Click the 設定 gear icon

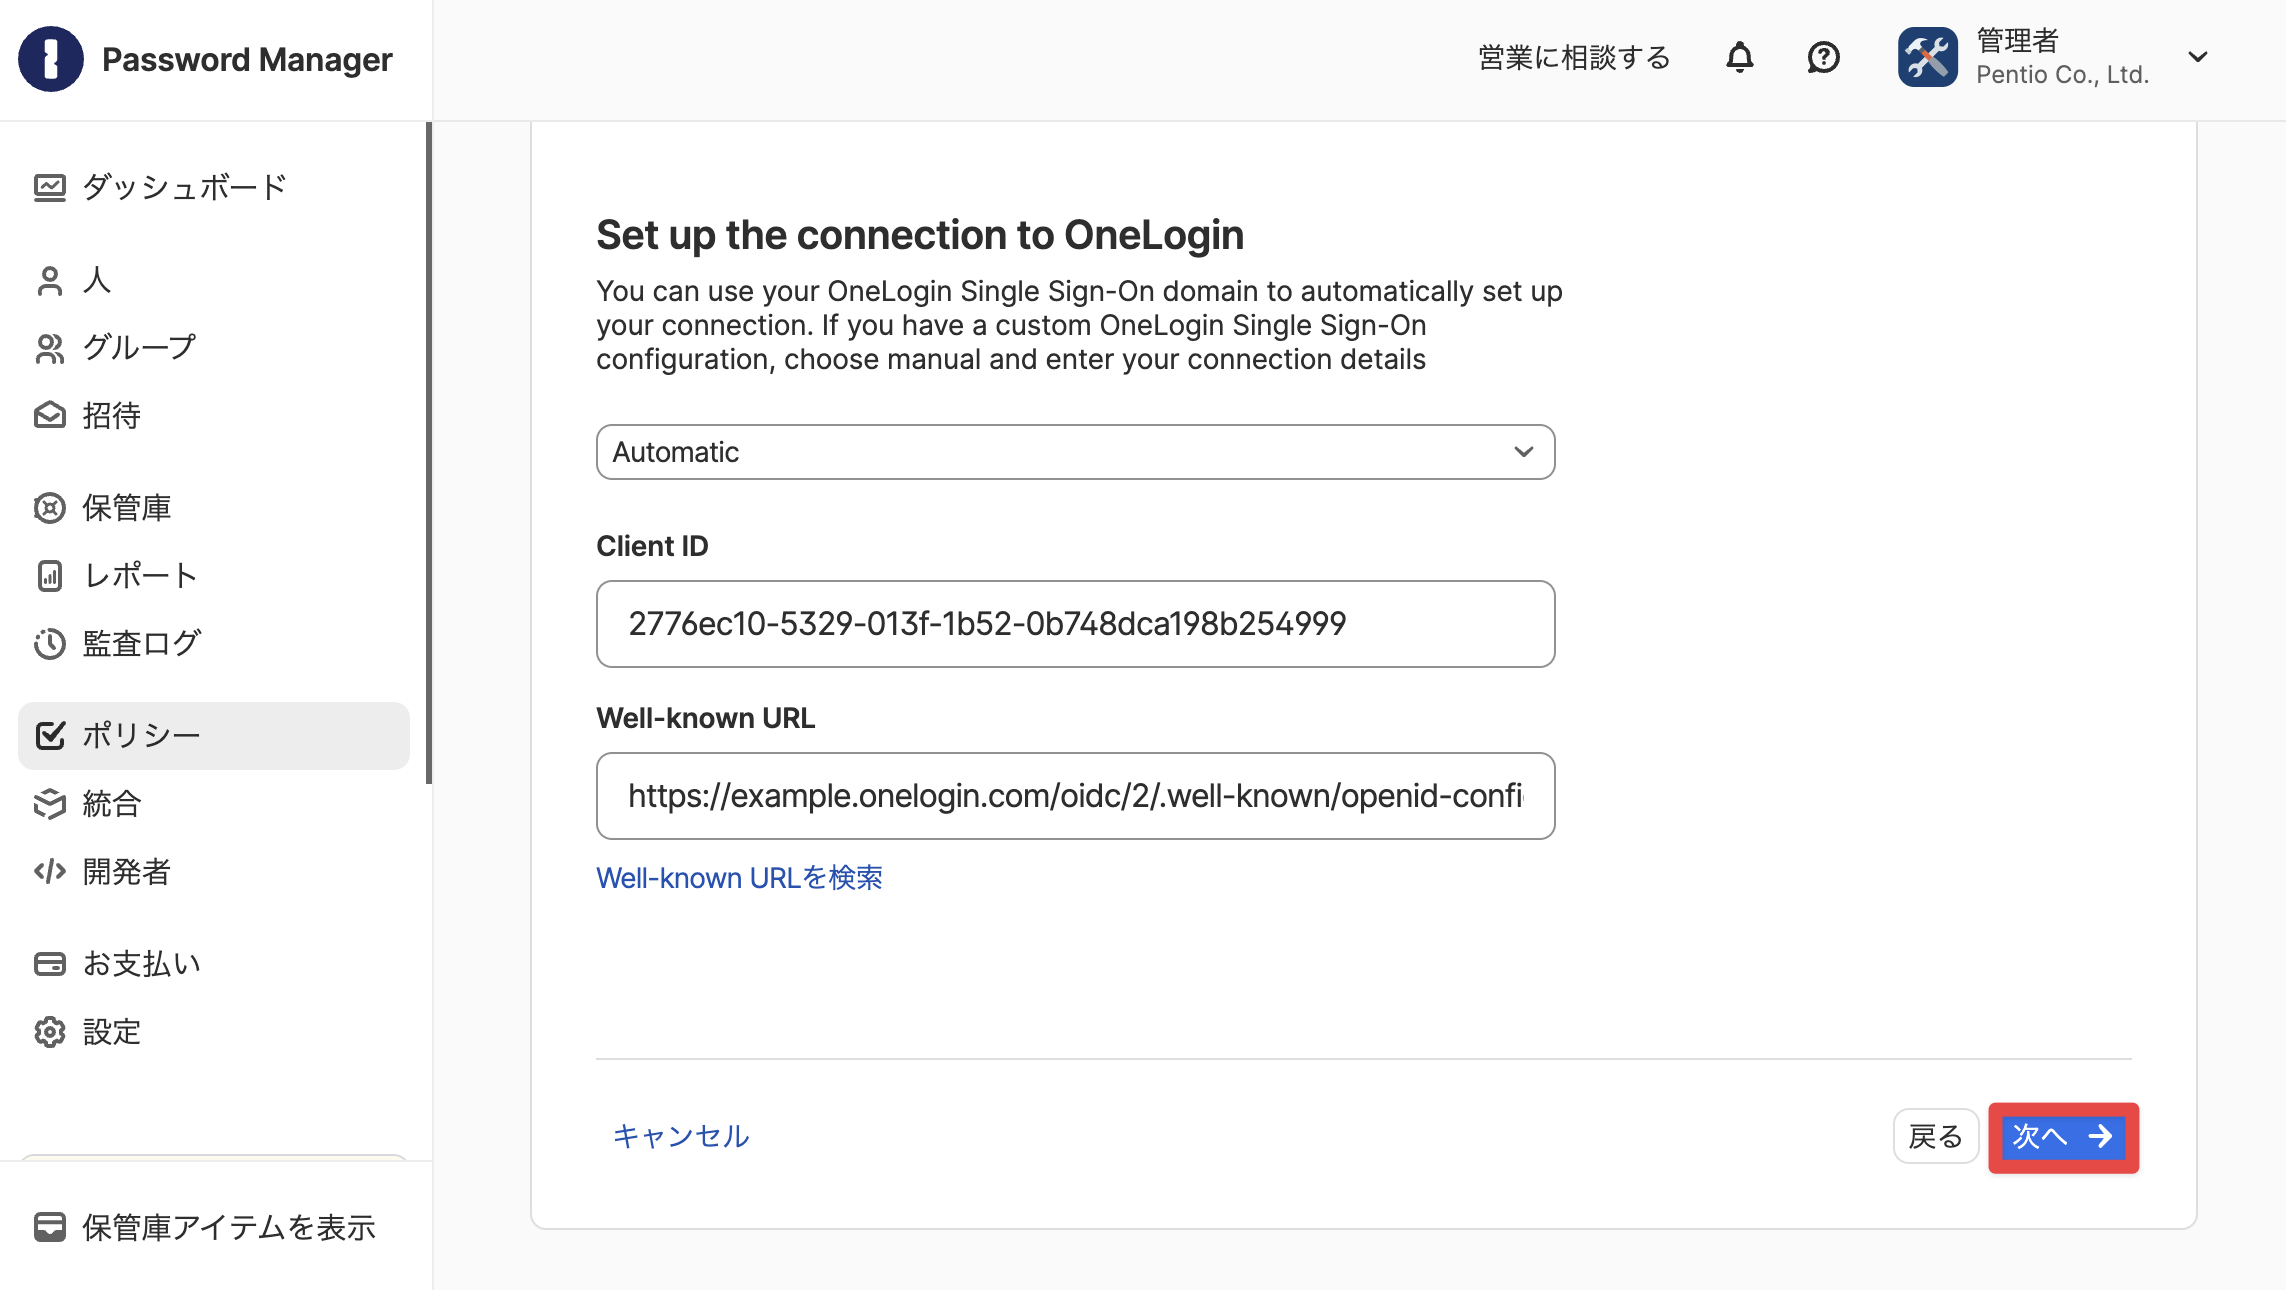click(50, 1032)
